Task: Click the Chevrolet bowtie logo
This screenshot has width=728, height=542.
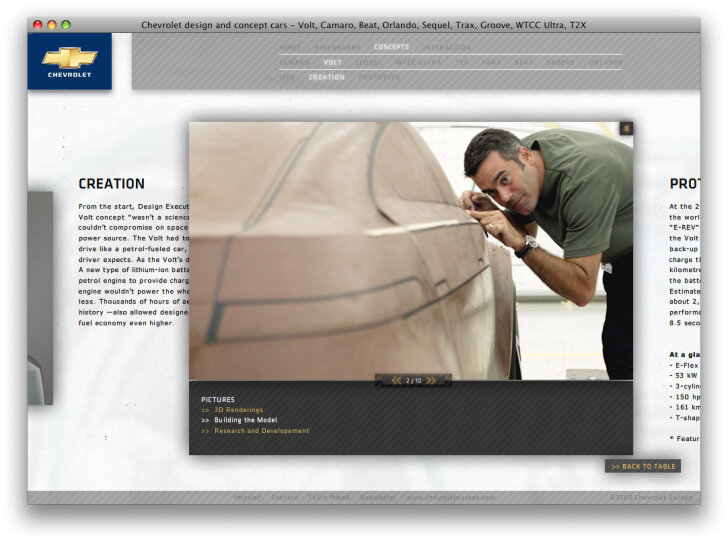Action: click(69, 60)
